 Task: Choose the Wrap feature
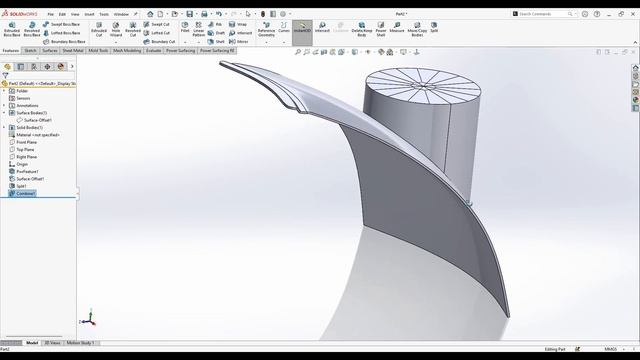238,24
